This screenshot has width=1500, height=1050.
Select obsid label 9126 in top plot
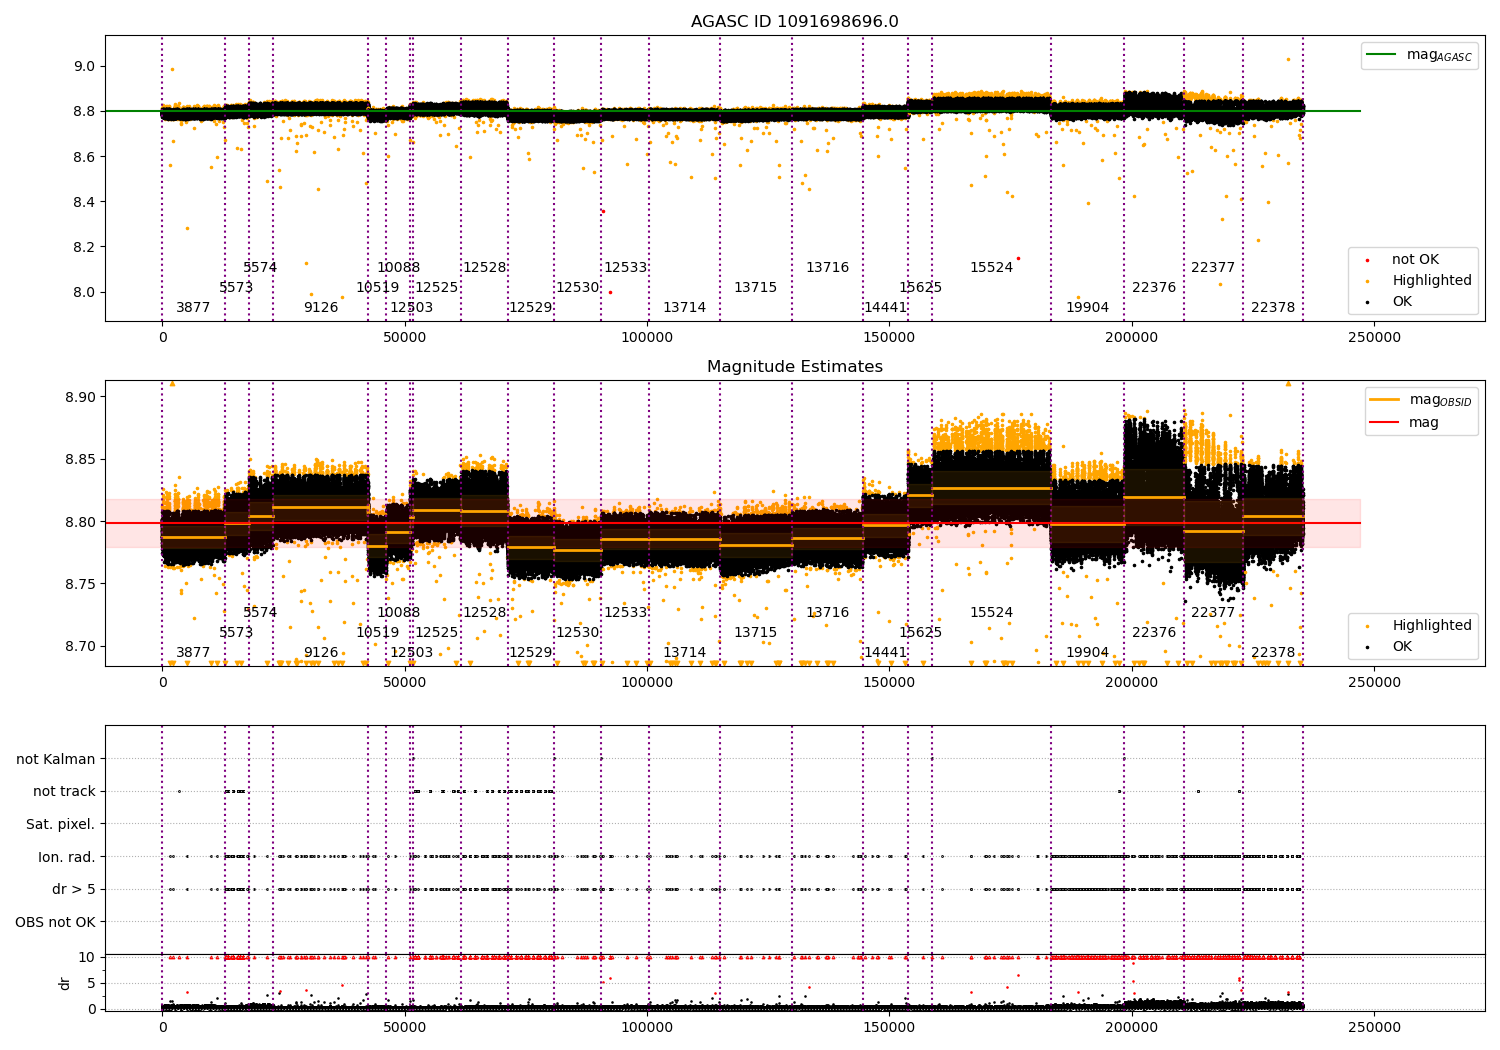click(x=321, y=308)
